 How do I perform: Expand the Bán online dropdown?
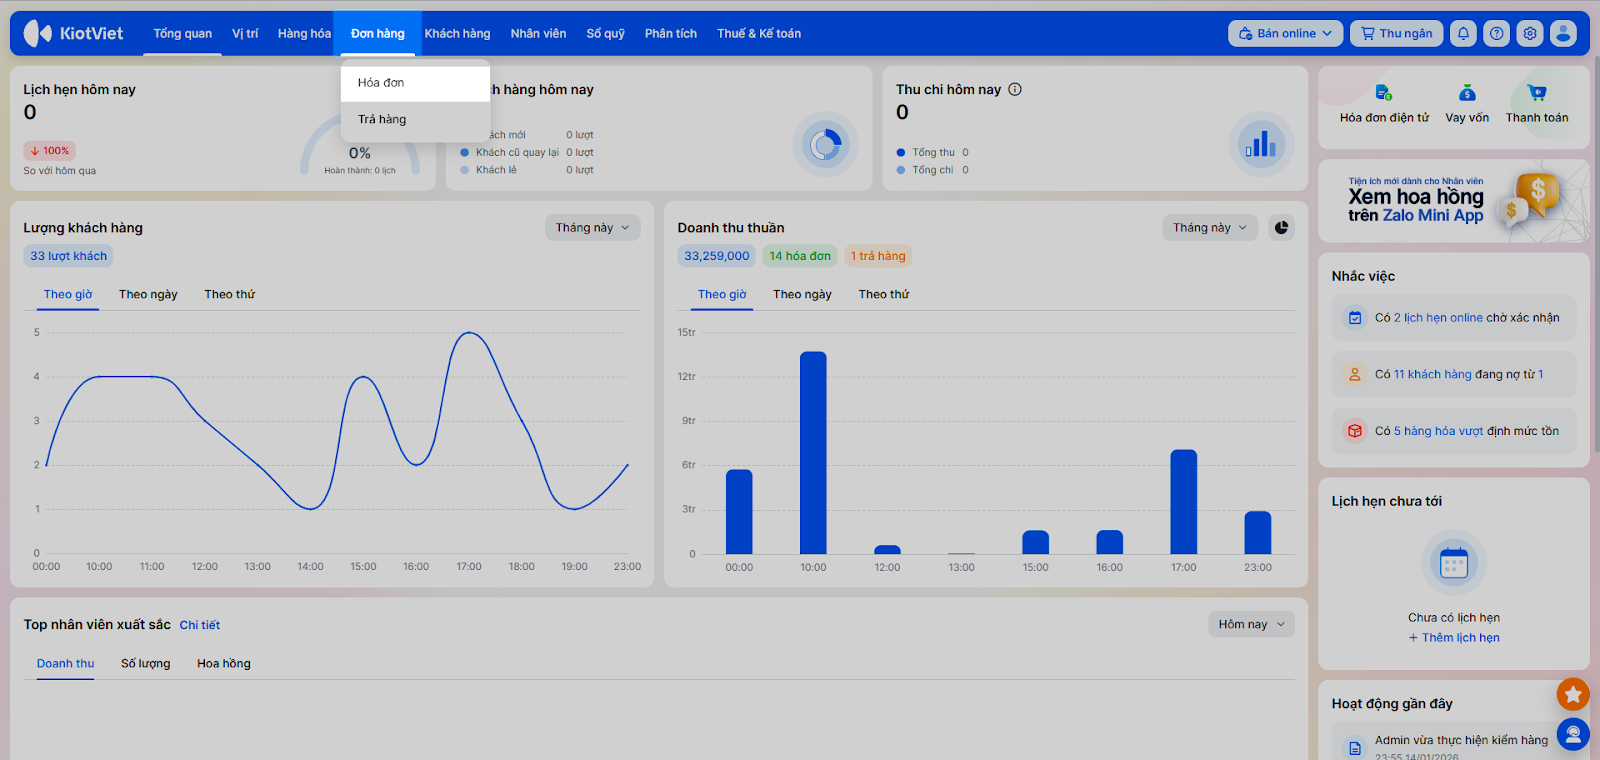(x=1285, y=33)
